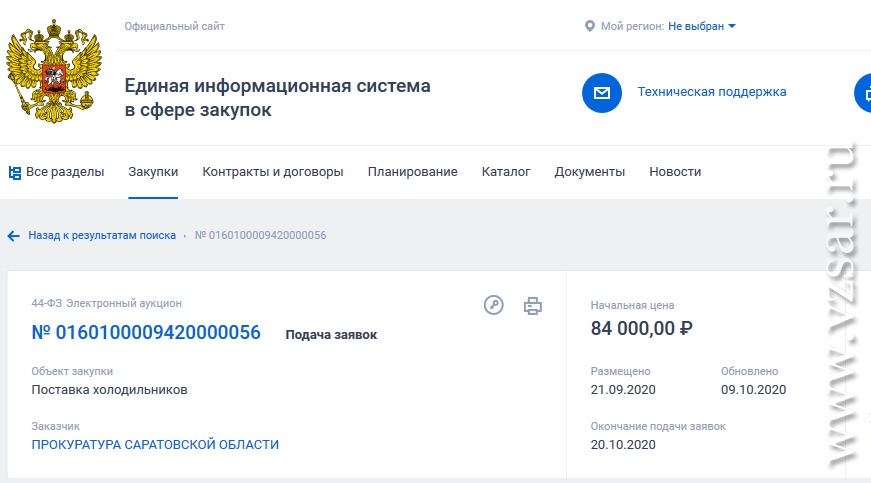
Task: Expand the Не выбран region dropdown
Action: coord(702,26)
